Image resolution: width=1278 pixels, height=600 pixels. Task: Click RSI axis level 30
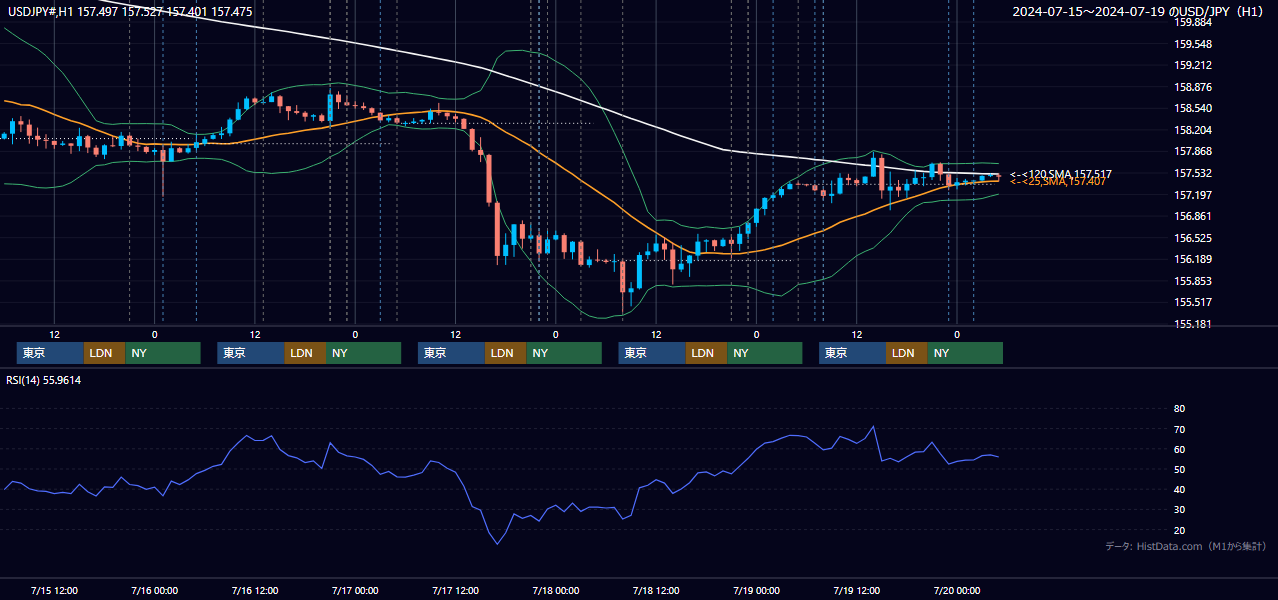coord(1179,510)
